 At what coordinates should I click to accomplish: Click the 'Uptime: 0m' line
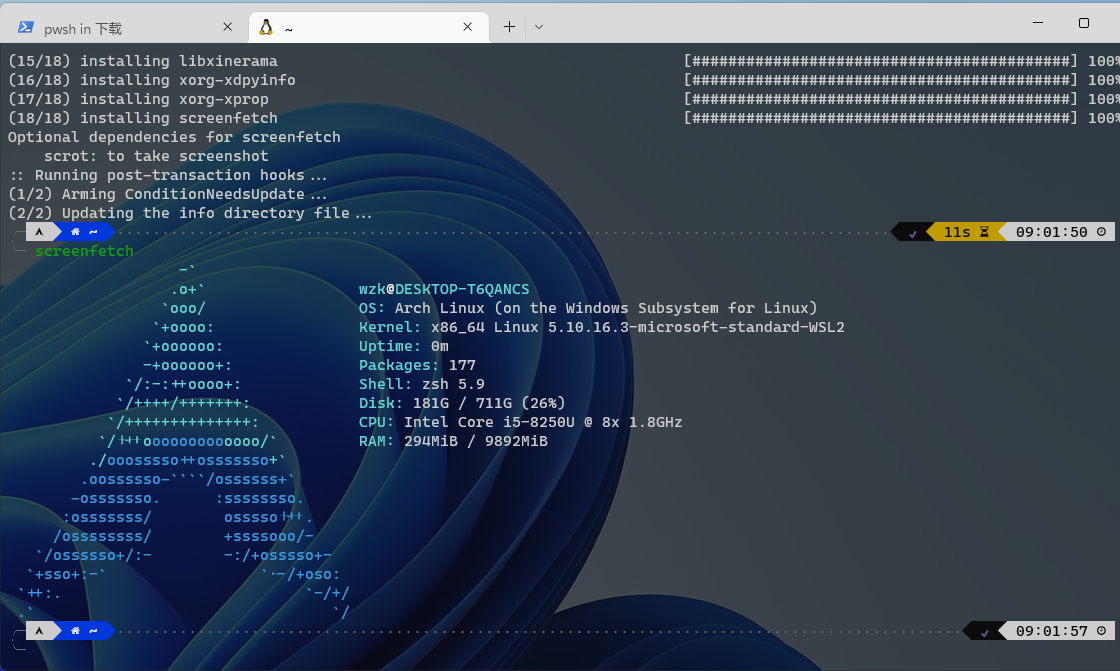click(404, 346)
